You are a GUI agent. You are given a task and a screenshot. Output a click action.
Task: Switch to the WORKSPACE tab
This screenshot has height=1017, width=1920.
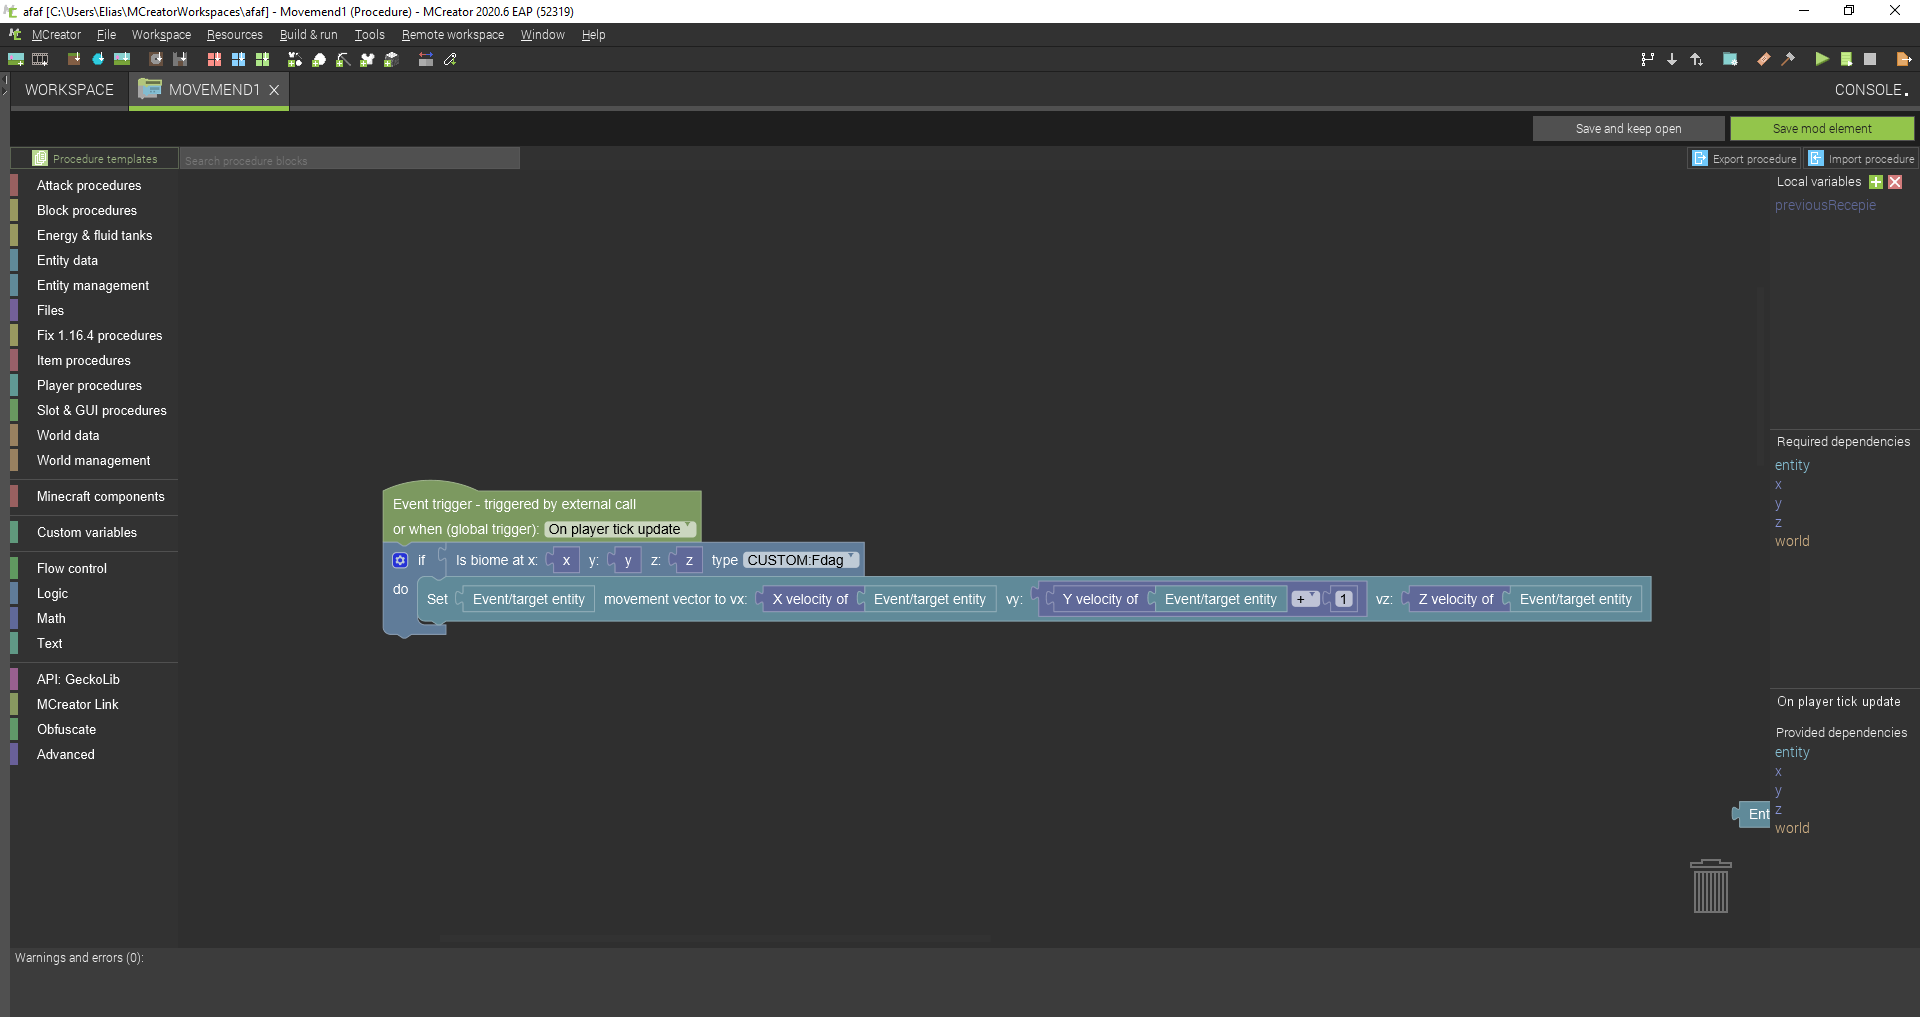69,90
